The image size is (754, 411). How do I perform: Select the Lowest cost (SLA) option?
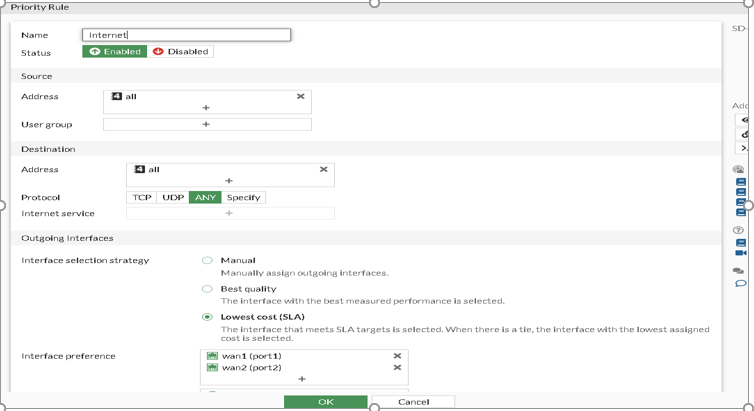pyautogui.click(x=208, y=317)
